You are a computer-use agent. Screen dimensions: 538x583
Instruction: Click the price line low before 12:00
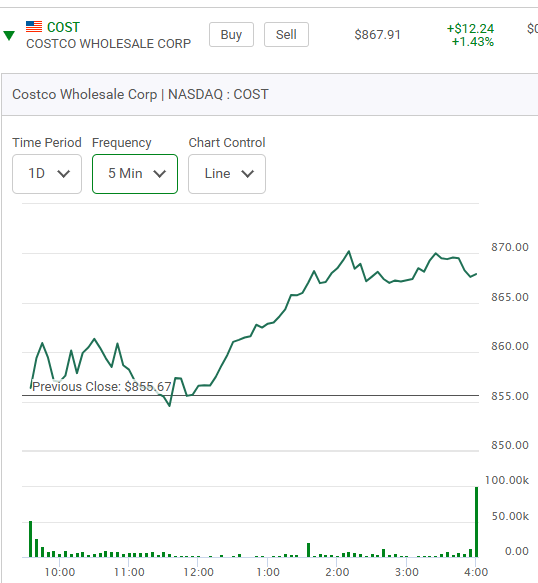click(170, 405)
